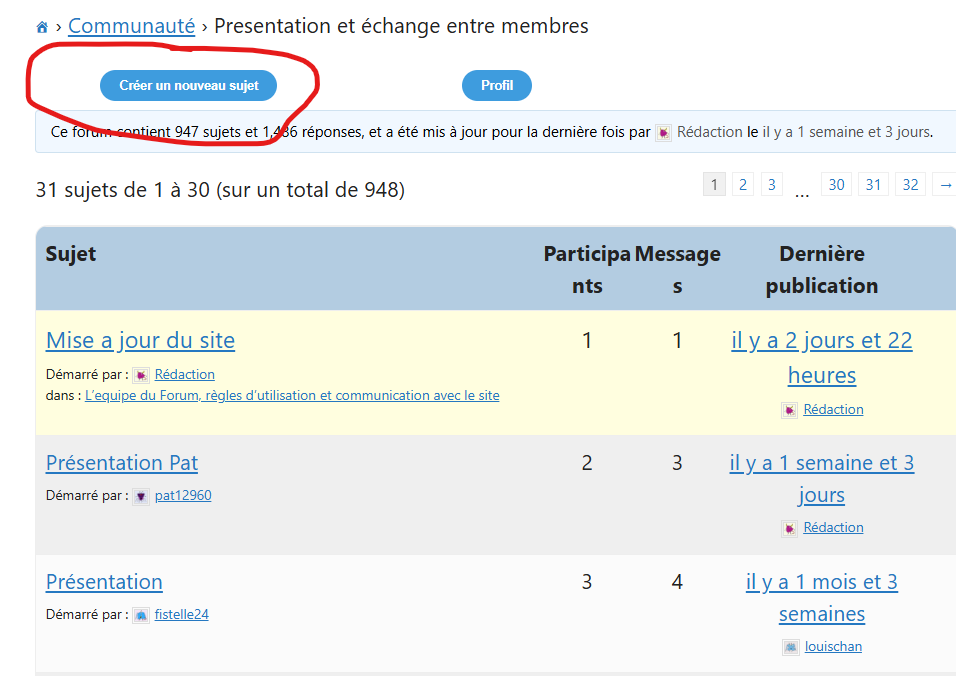This screenshot has height=676, width=956.
Task: View the pat12960 username profile link
Action: 183,496
